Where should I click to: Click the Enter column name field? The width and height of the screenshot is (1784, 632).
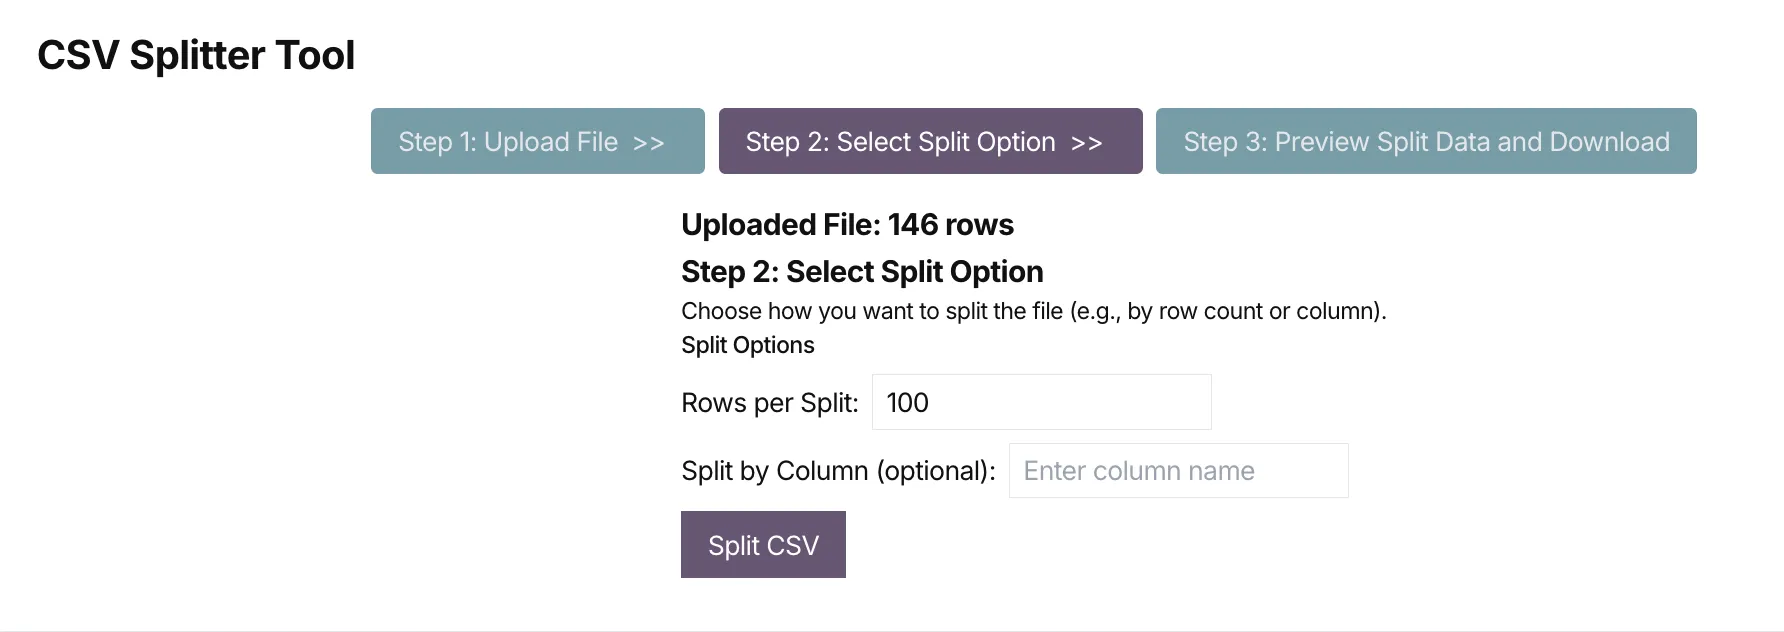(1178, 470)
